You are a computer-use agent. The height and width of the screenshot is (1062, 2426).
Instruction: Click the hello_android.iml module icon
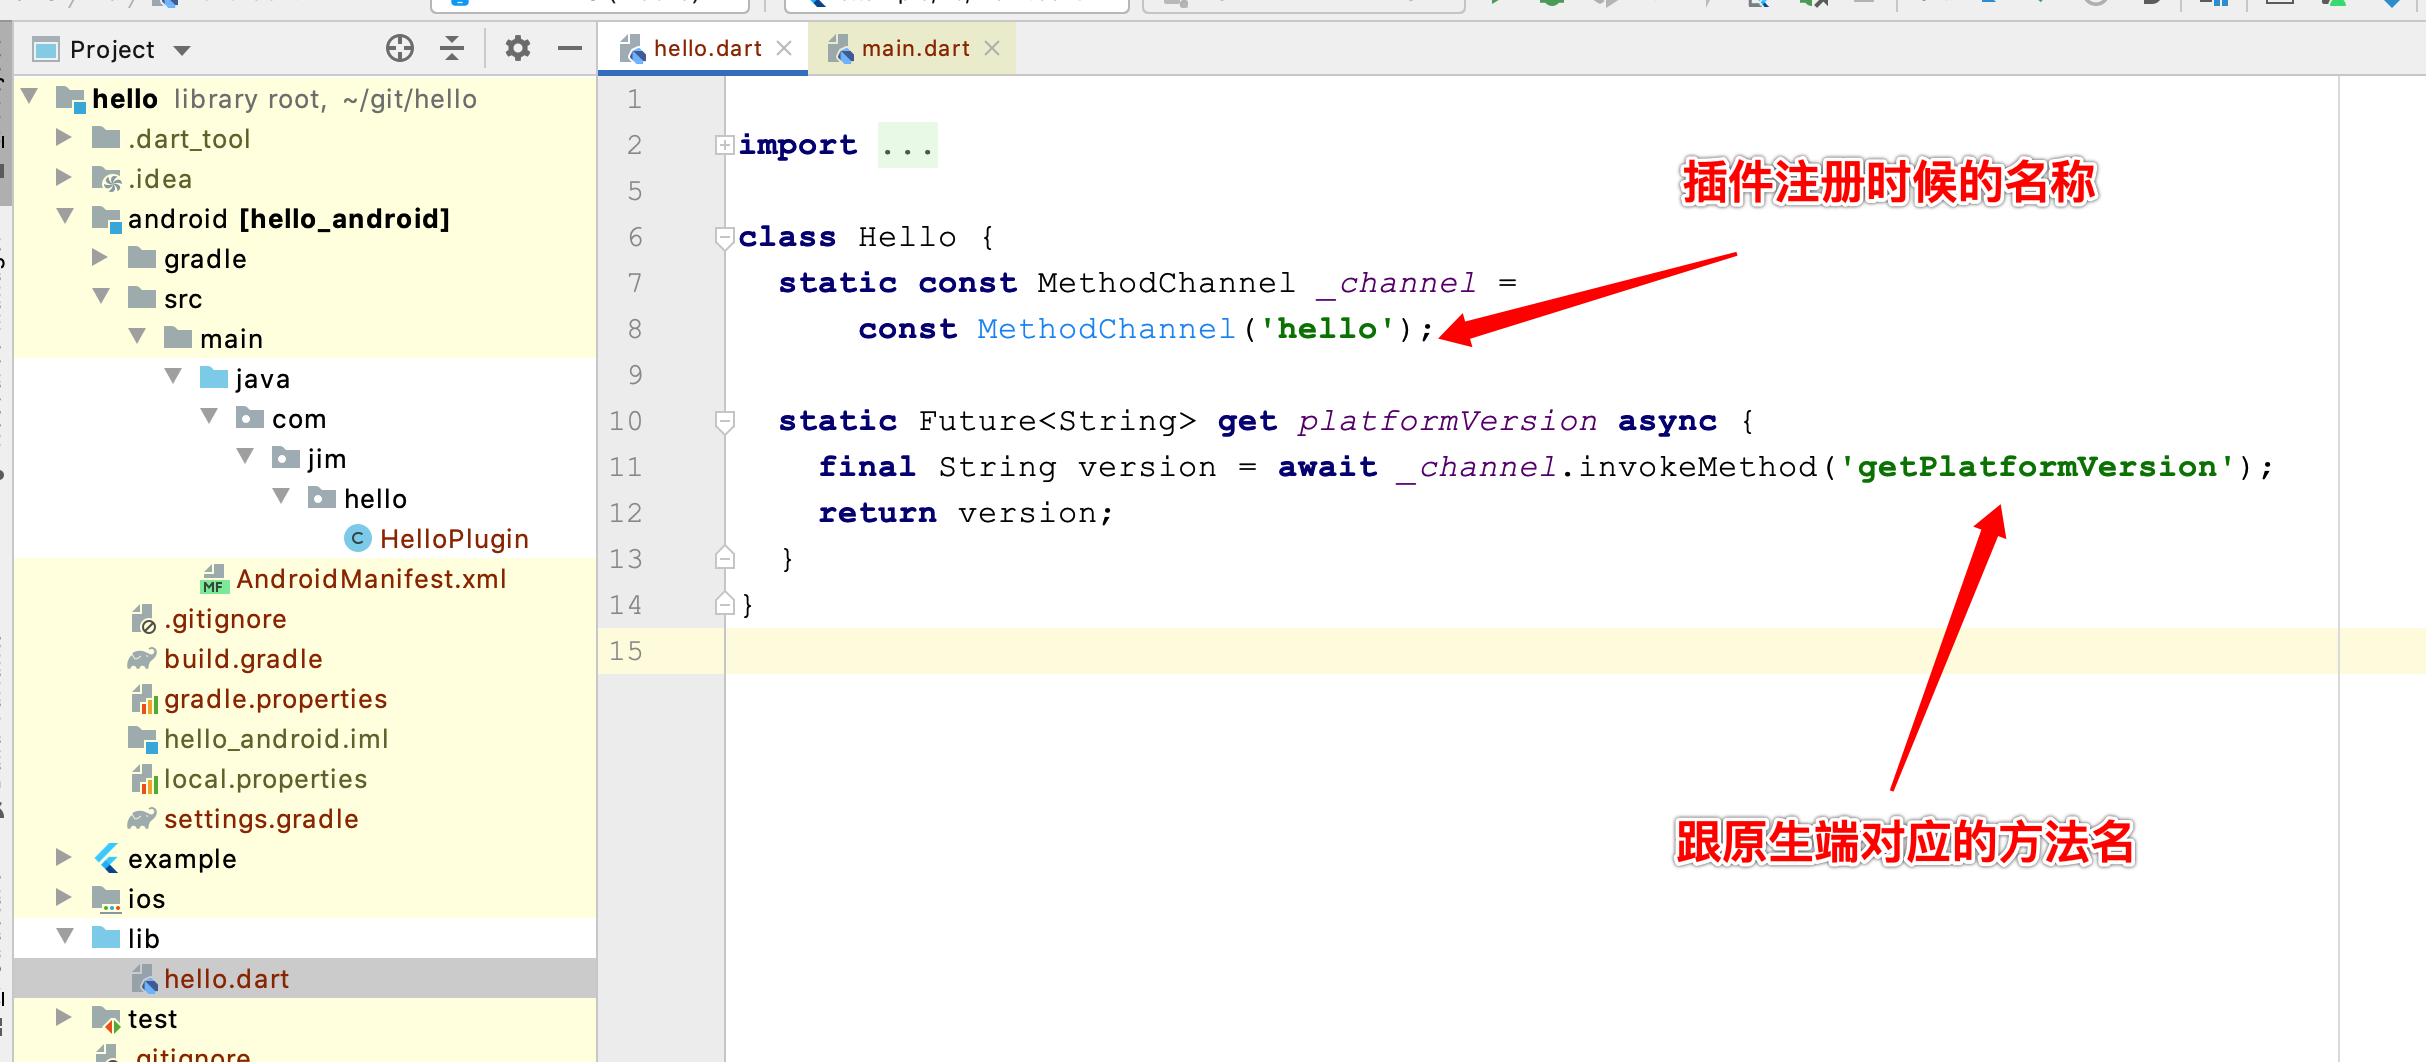pyautogui.click(x=143, y=739)
